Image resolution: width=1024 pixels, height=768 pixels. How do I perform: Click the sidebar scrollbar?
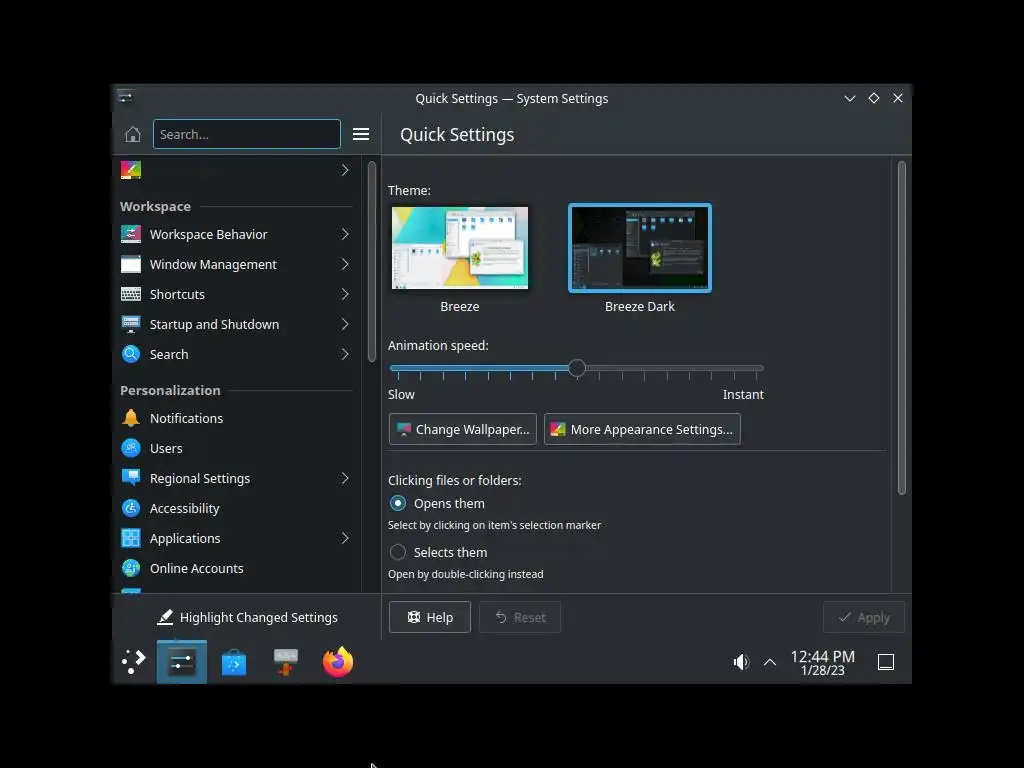pos(372,261)
